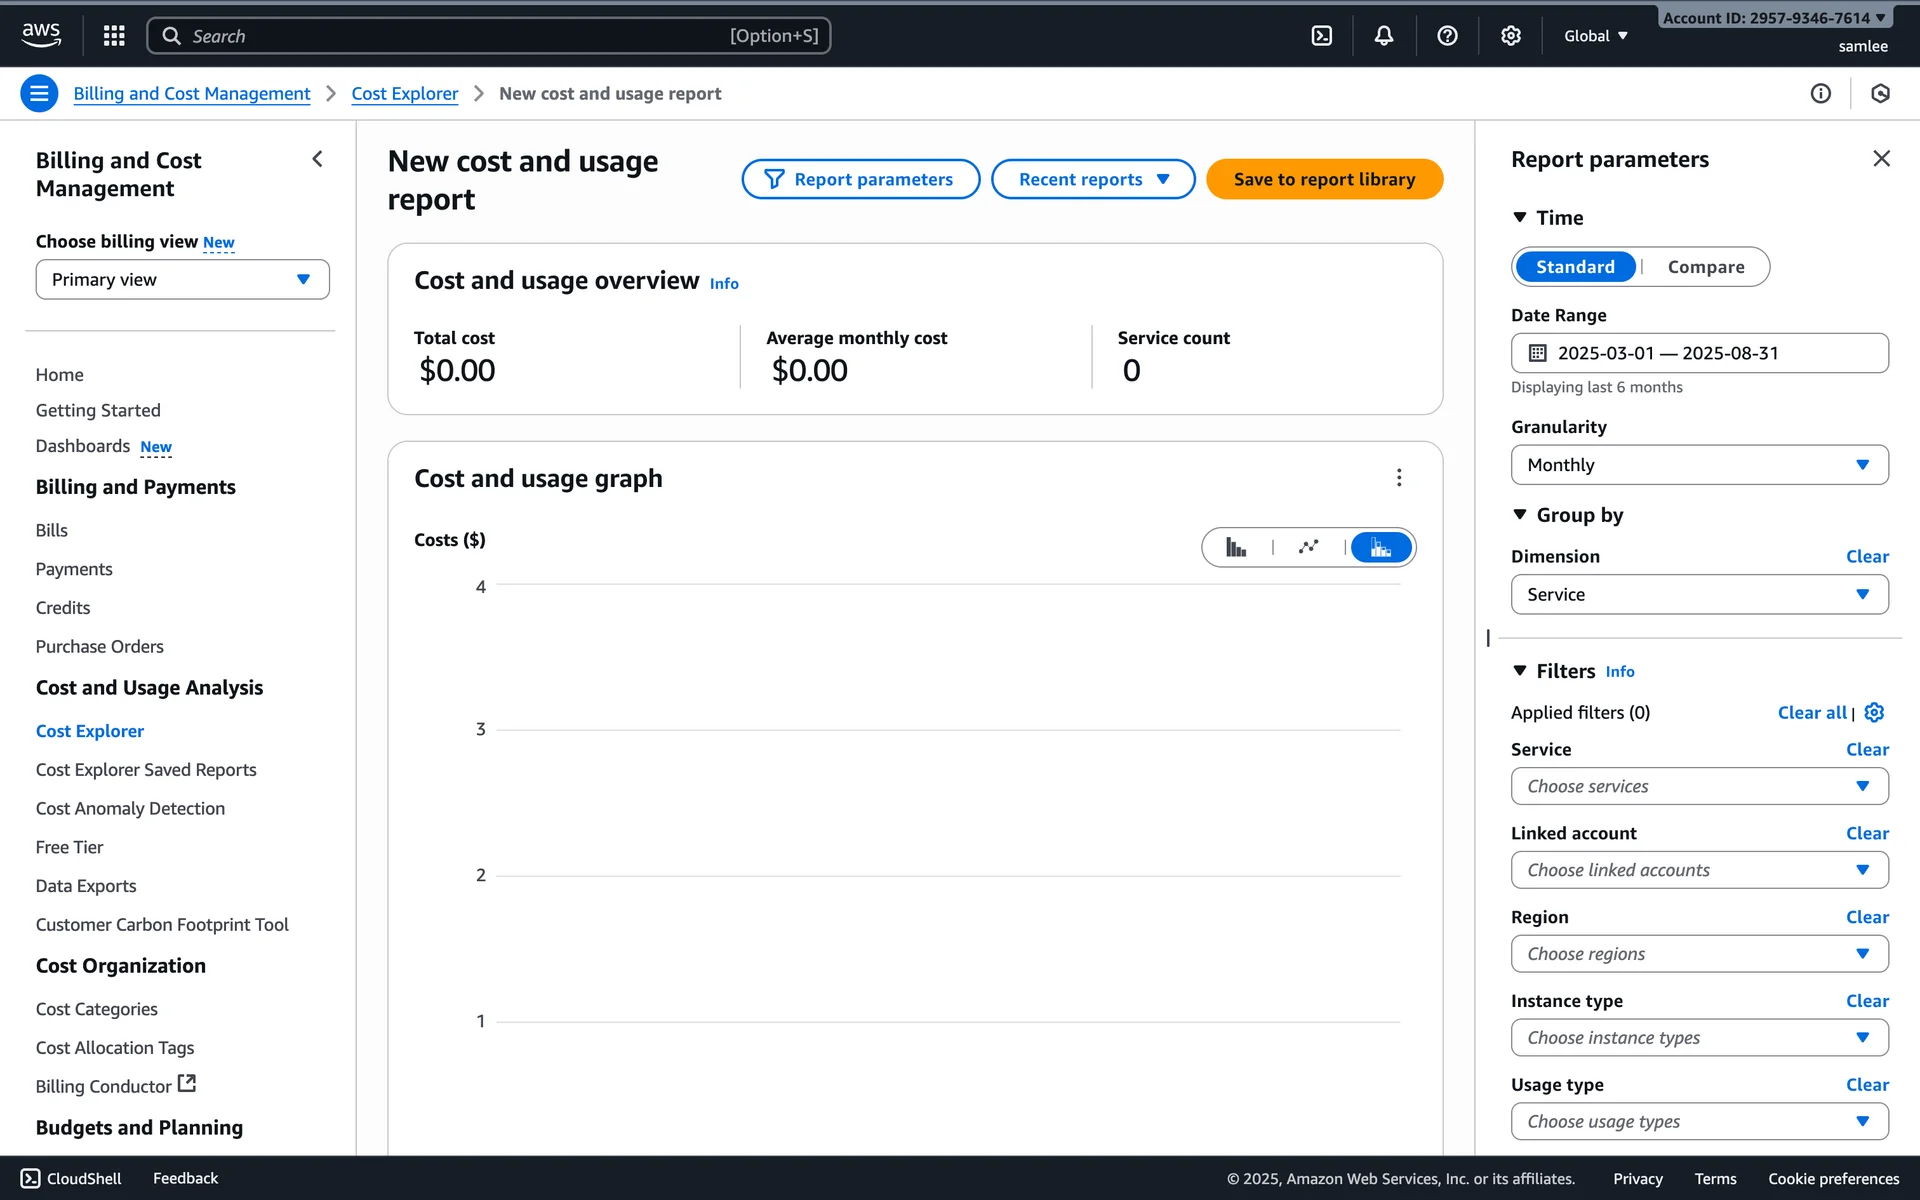Click the Date Range input field

(x=1699, y=353)
